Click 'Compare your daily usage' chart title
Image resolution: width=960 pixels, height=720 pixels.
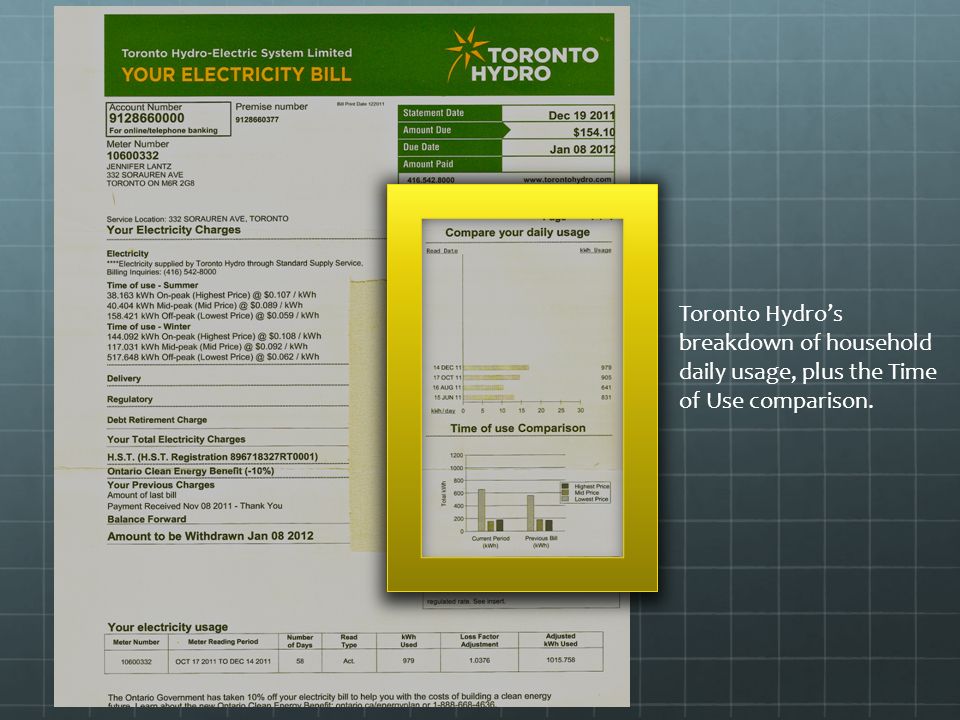tap(517, 233)
